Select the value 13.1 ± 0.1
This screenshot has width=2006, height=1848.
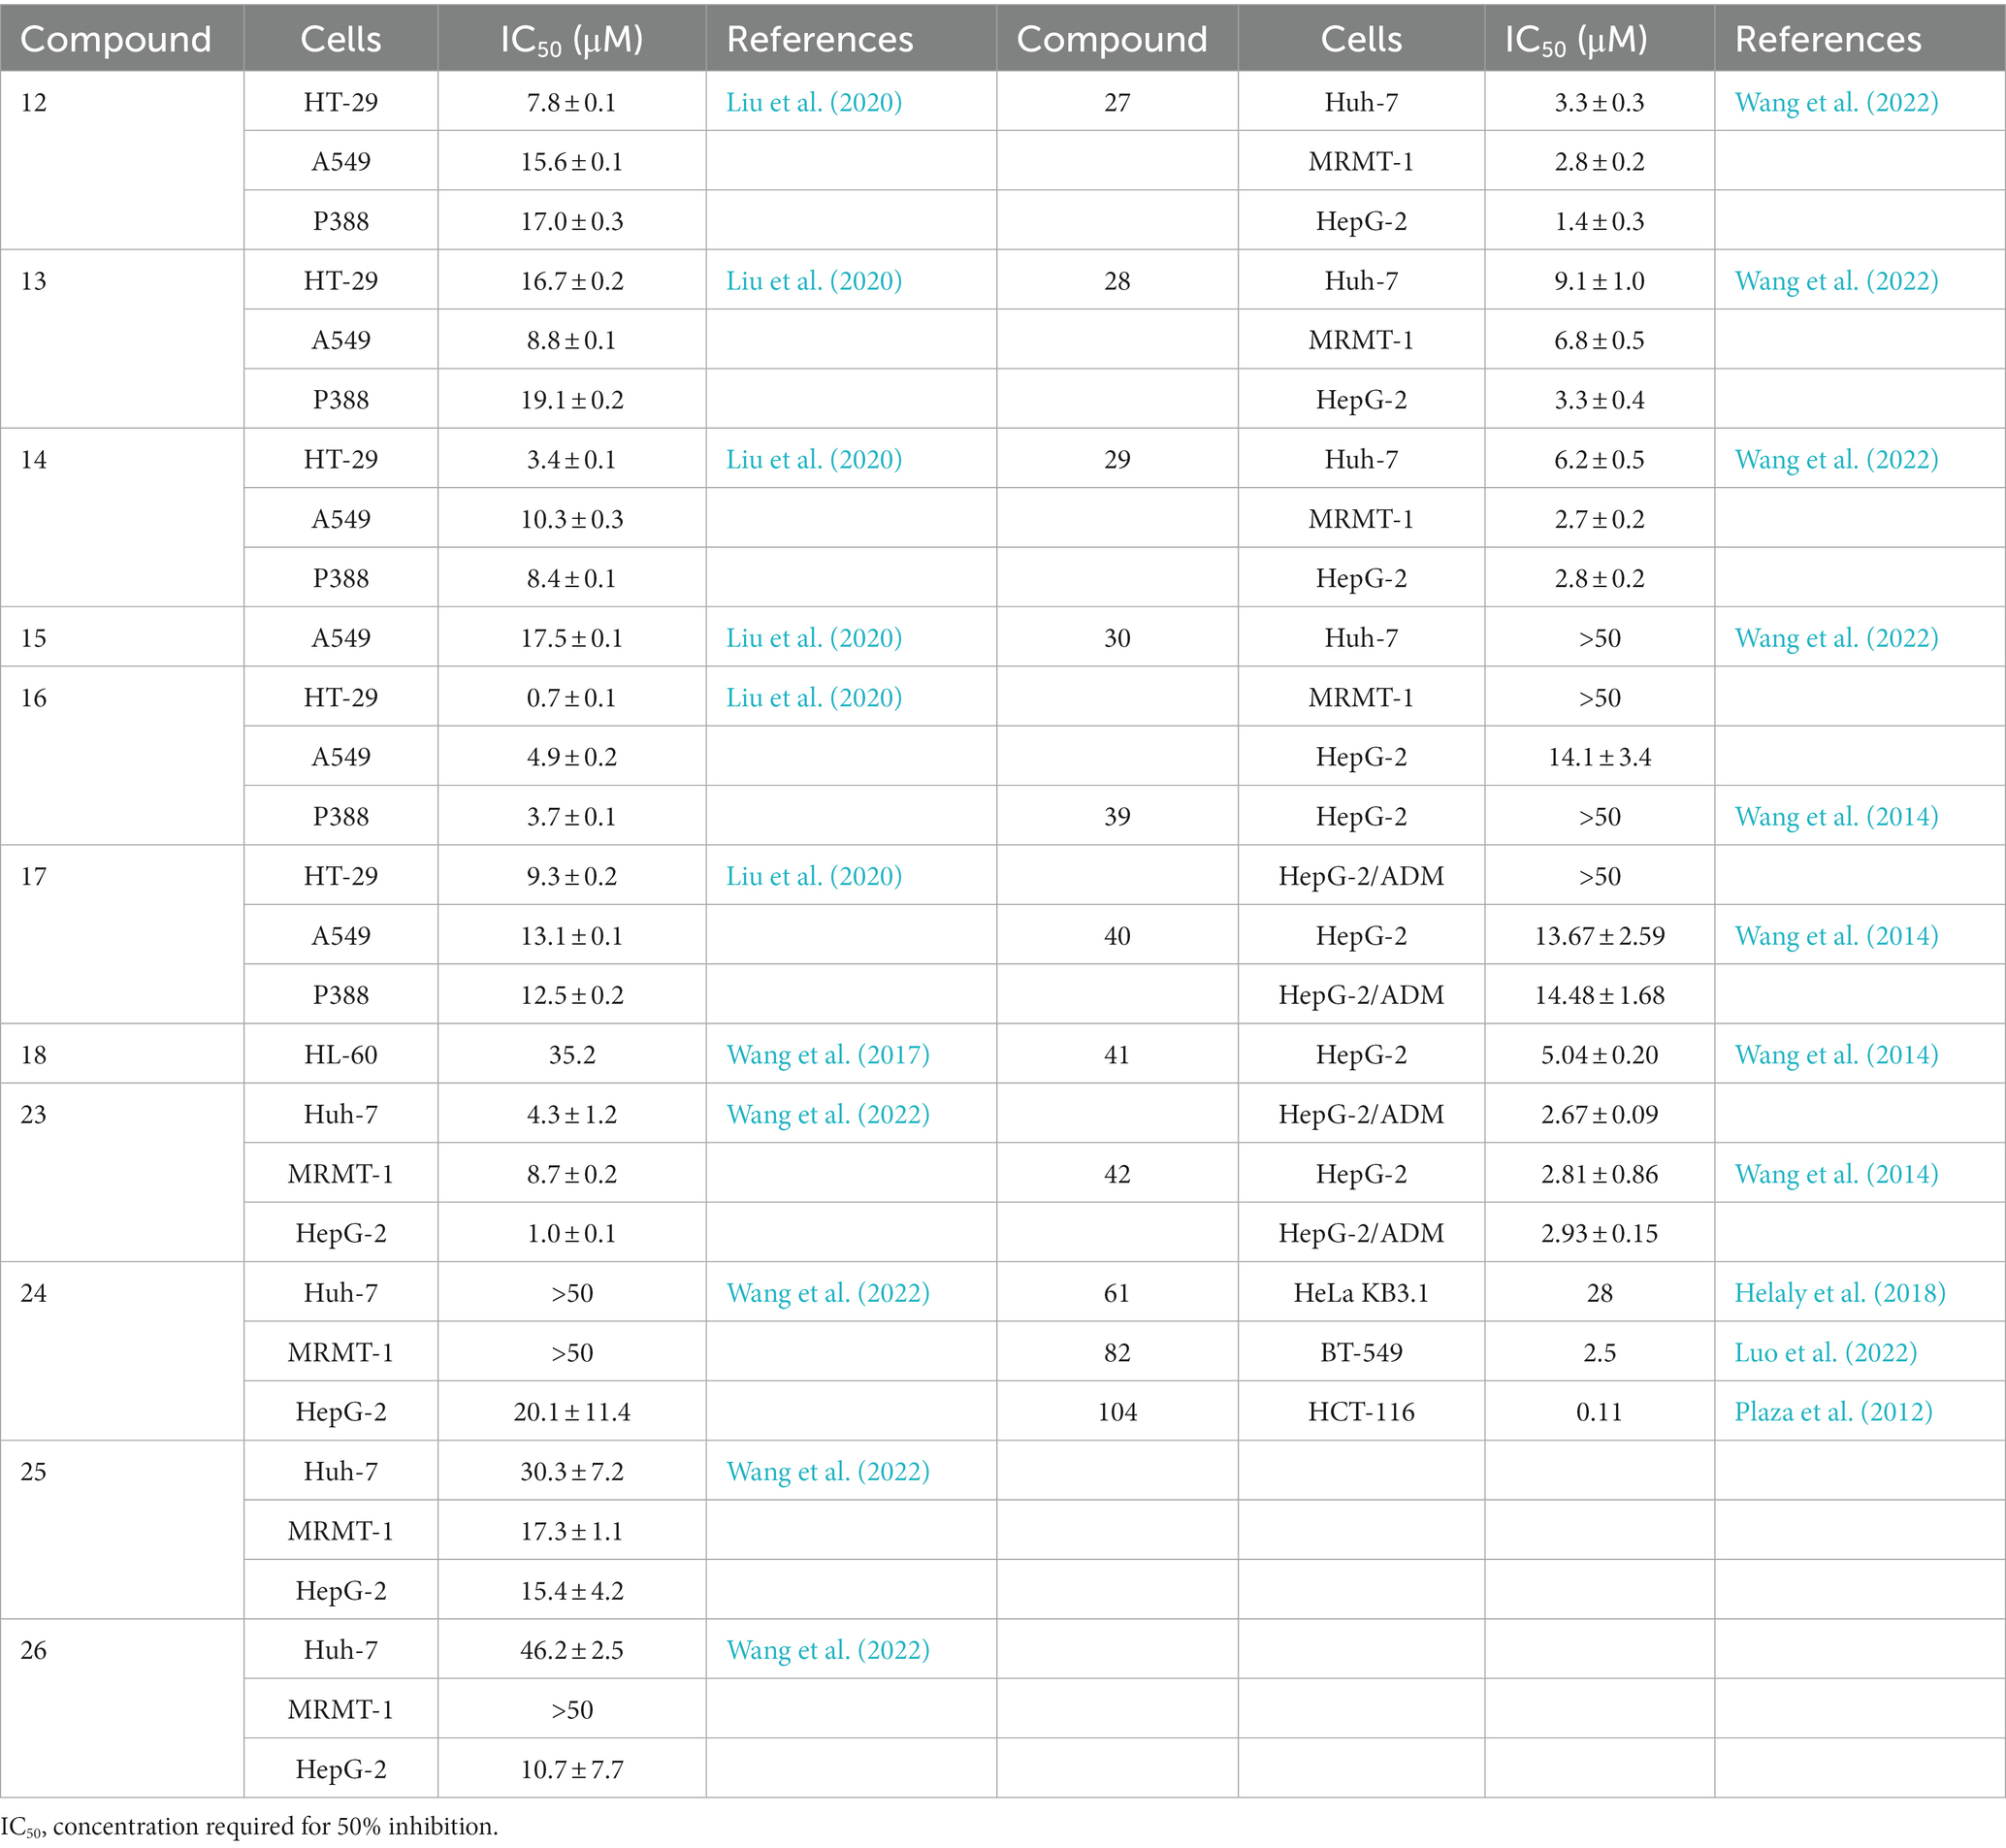click(572, 936)
